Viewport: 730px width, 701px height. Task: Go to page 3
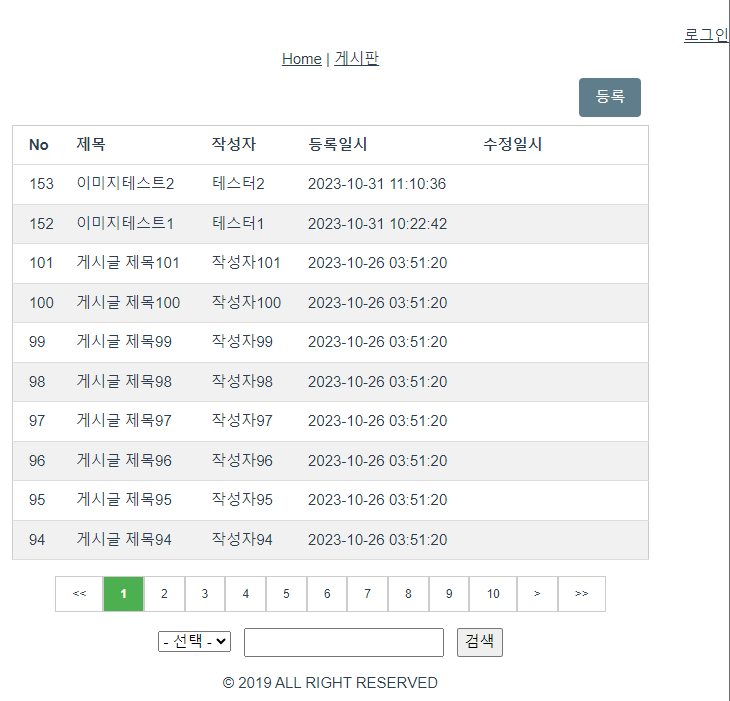(205, 594)
